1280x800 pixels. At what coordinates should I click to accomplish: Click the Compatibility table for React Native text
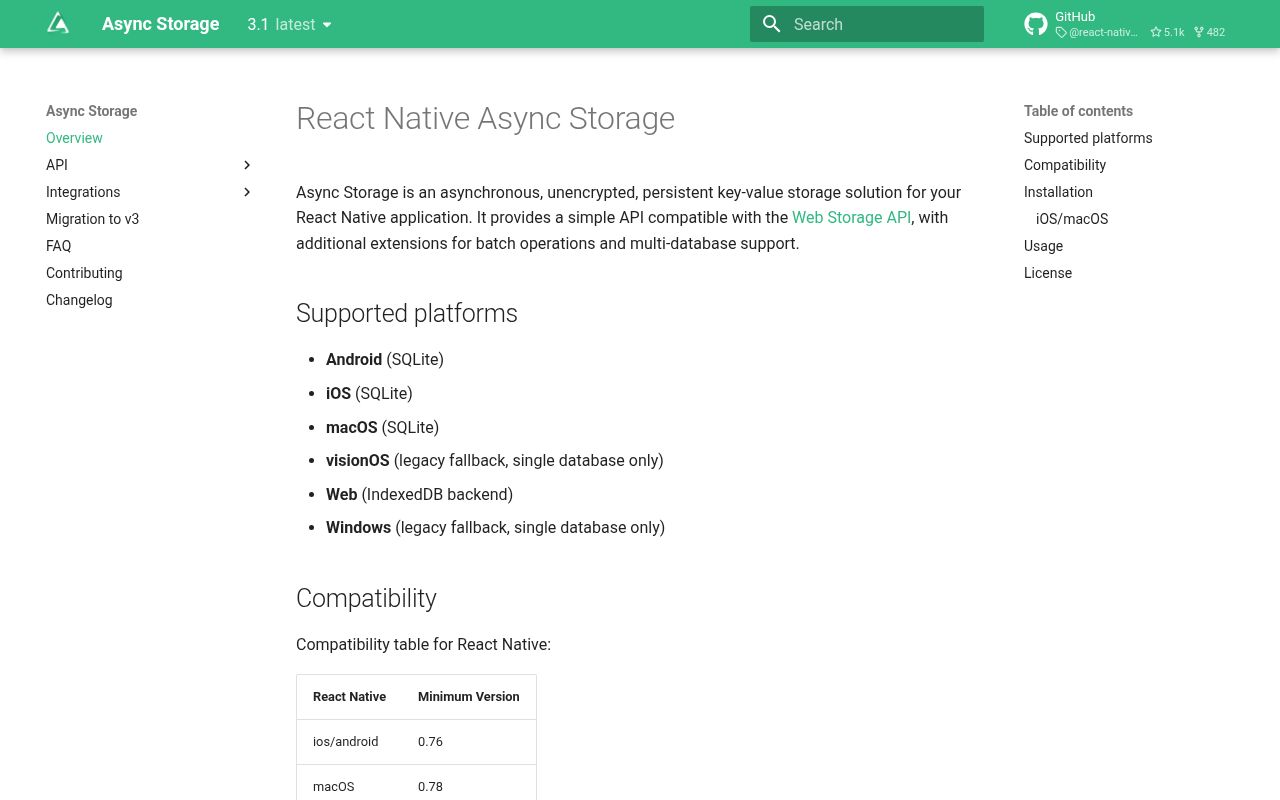point(423,644)
